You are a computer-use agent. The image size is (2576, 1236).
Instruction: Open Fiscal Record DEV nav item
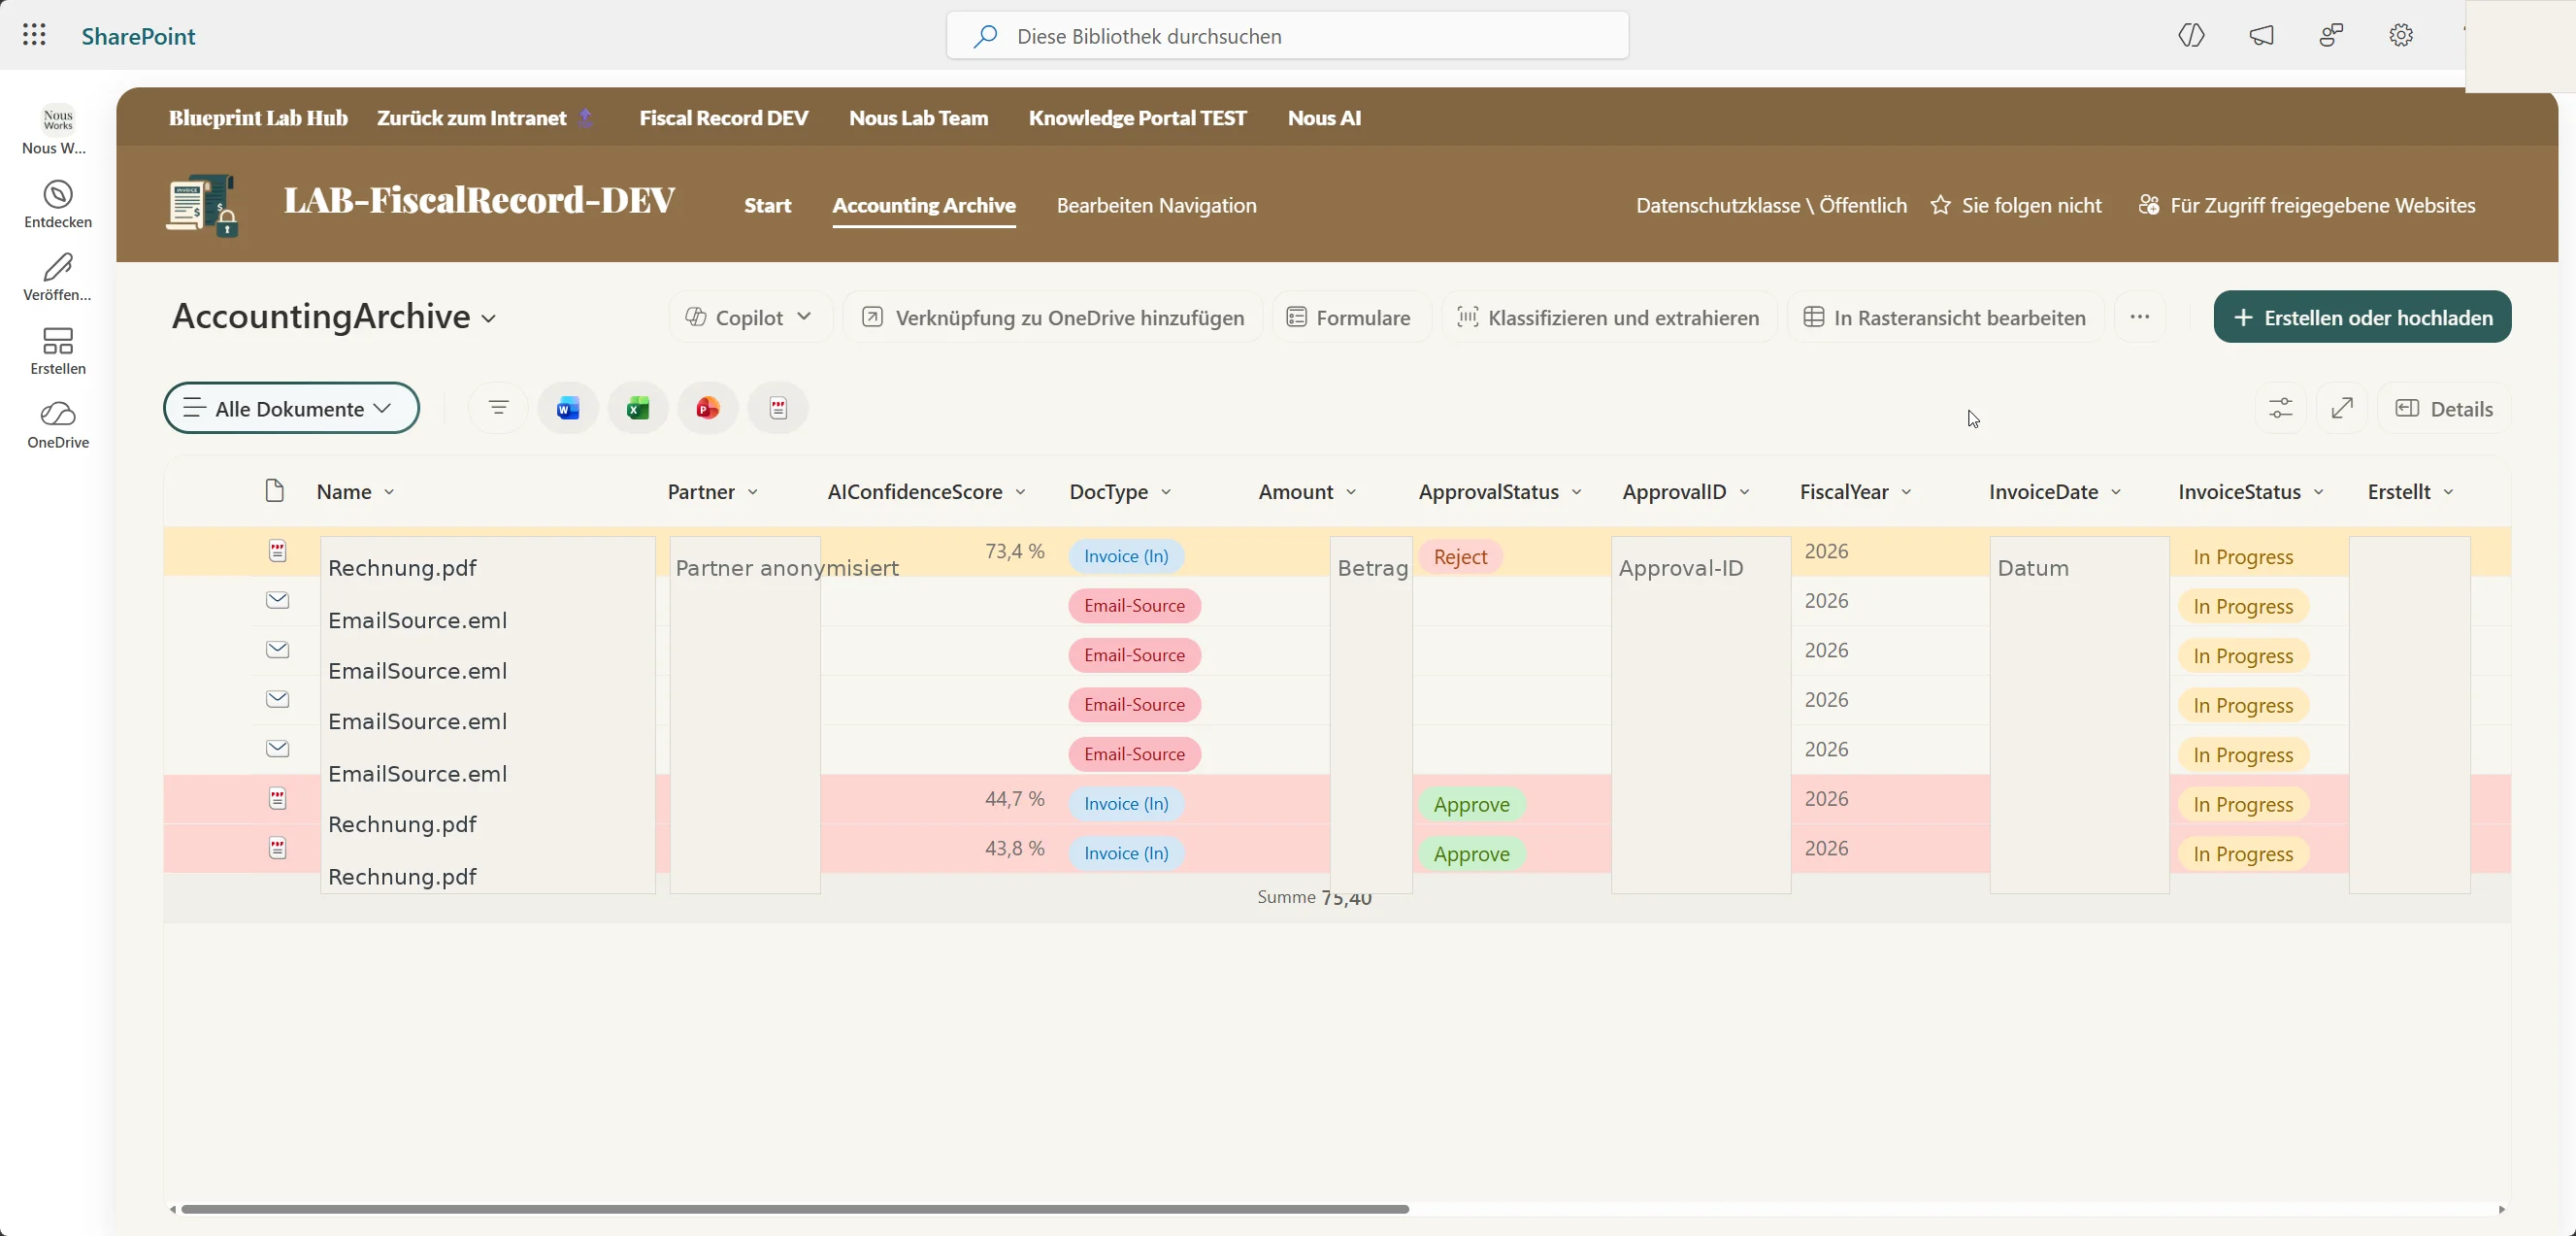pos(724,118)
